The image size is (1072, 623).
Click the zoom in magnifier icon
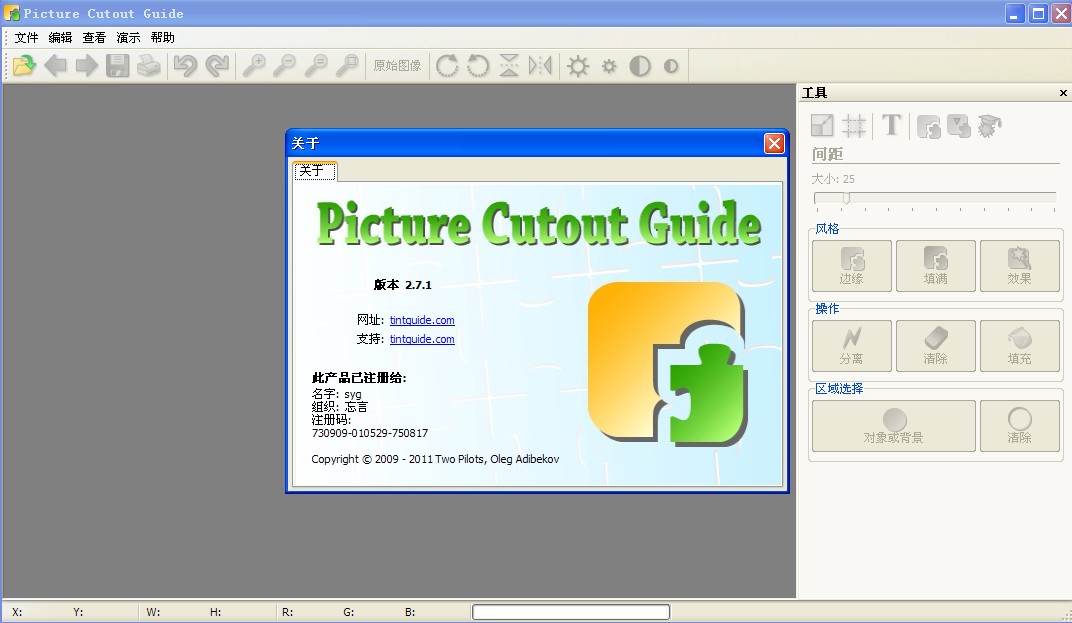pyautogui.click(x=255, y=66)
